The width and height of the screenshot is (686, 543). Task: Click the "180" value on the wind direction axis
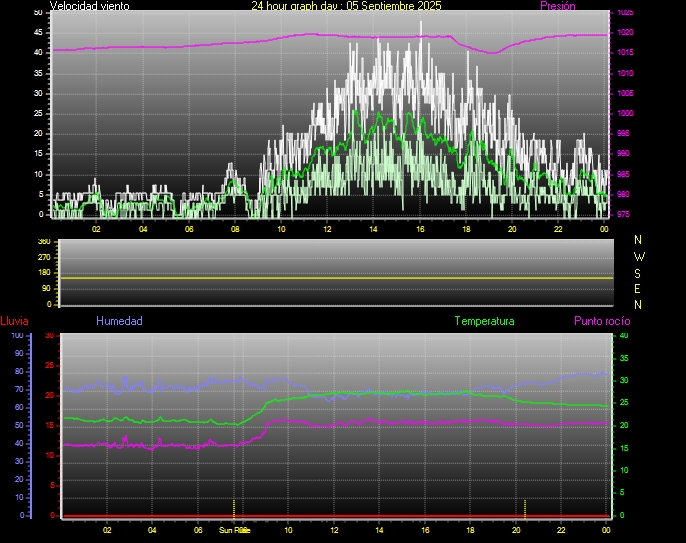(x=44, y=273)
